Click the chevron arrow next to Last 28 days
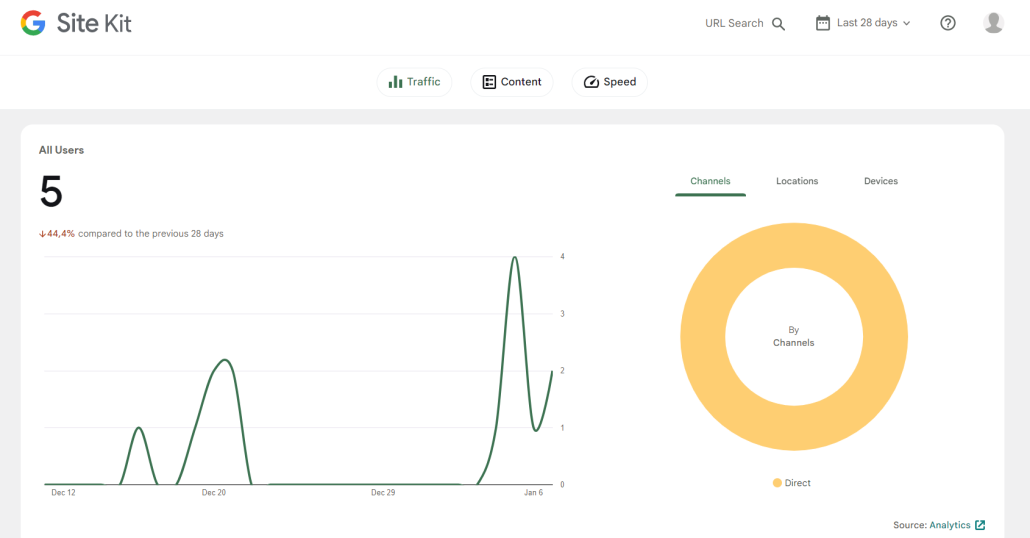 [x=907, y=24]
